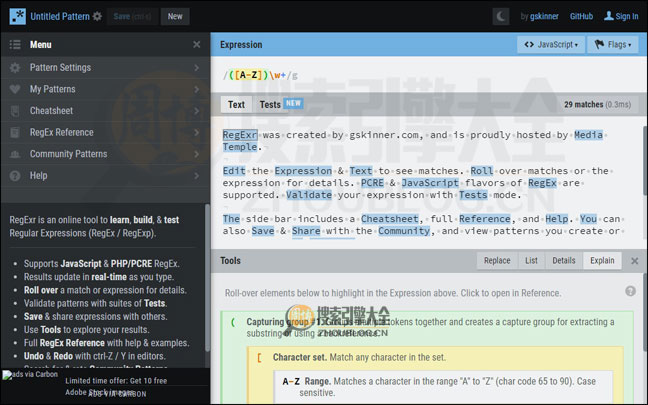
Task: Click the text editor scrollbar
Action: click(x=645, y=161)
